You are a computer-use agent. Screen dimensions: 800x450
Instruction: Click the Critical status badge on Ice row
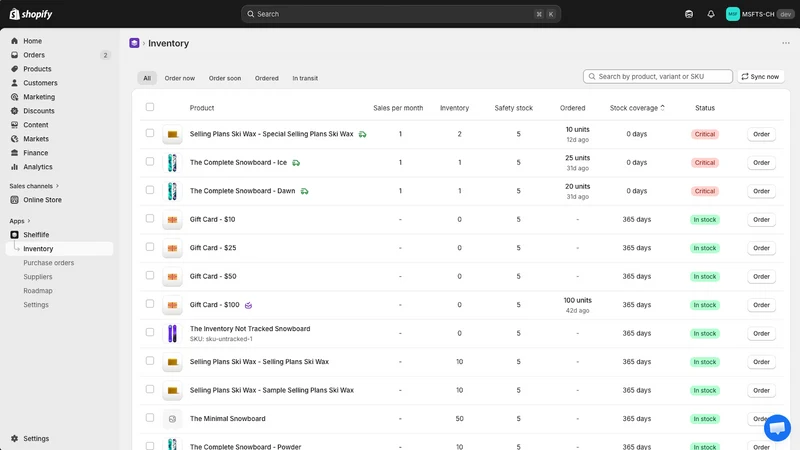(705, 163)
